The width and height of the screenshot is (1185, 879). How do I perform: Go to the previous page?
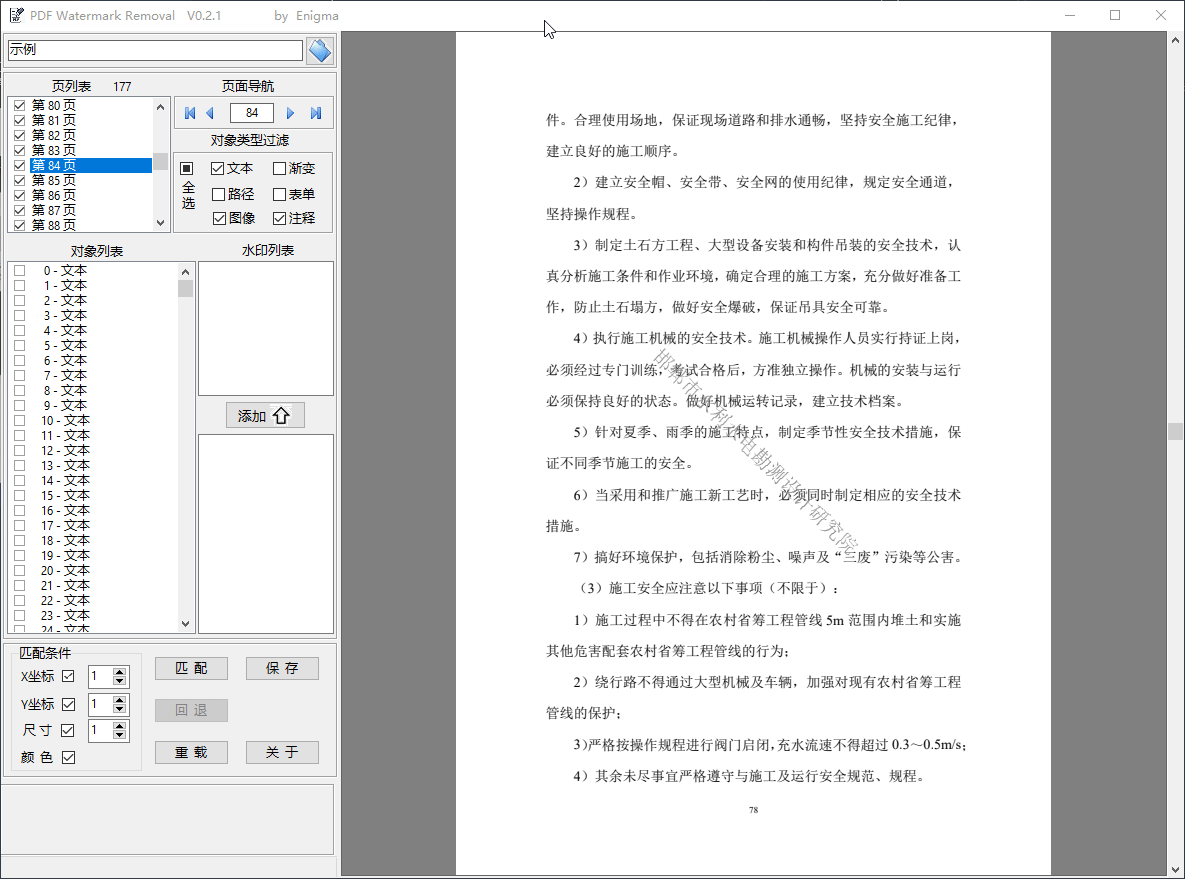[x=210, y=113]
